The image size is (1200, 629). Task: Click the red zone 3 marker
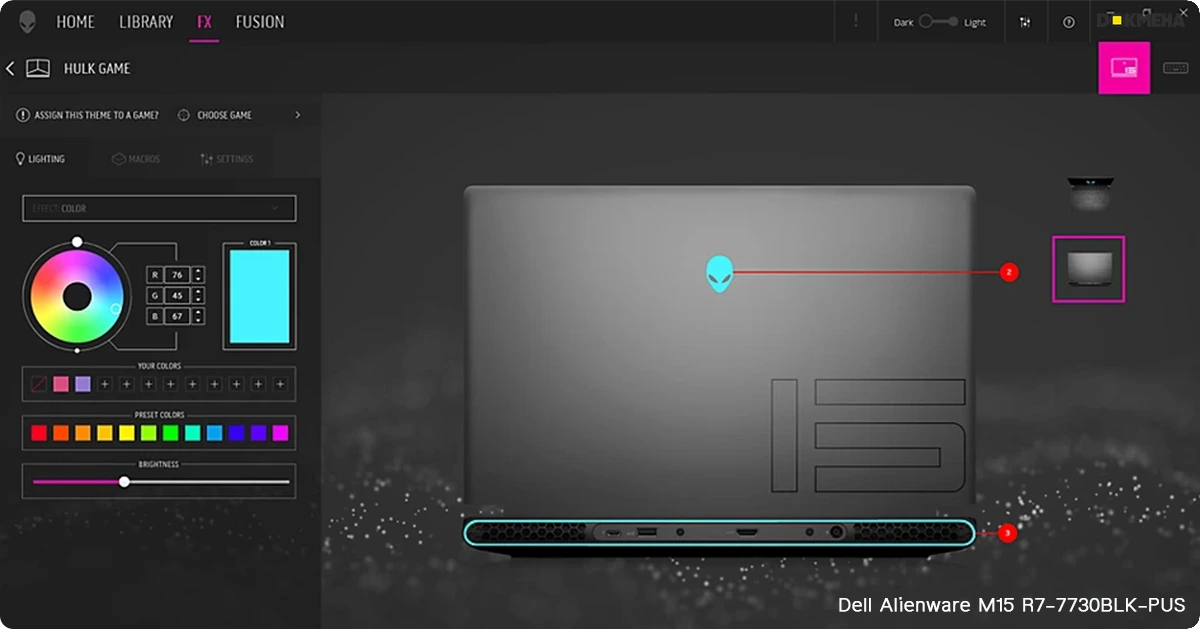click(x=1007, y=534)
